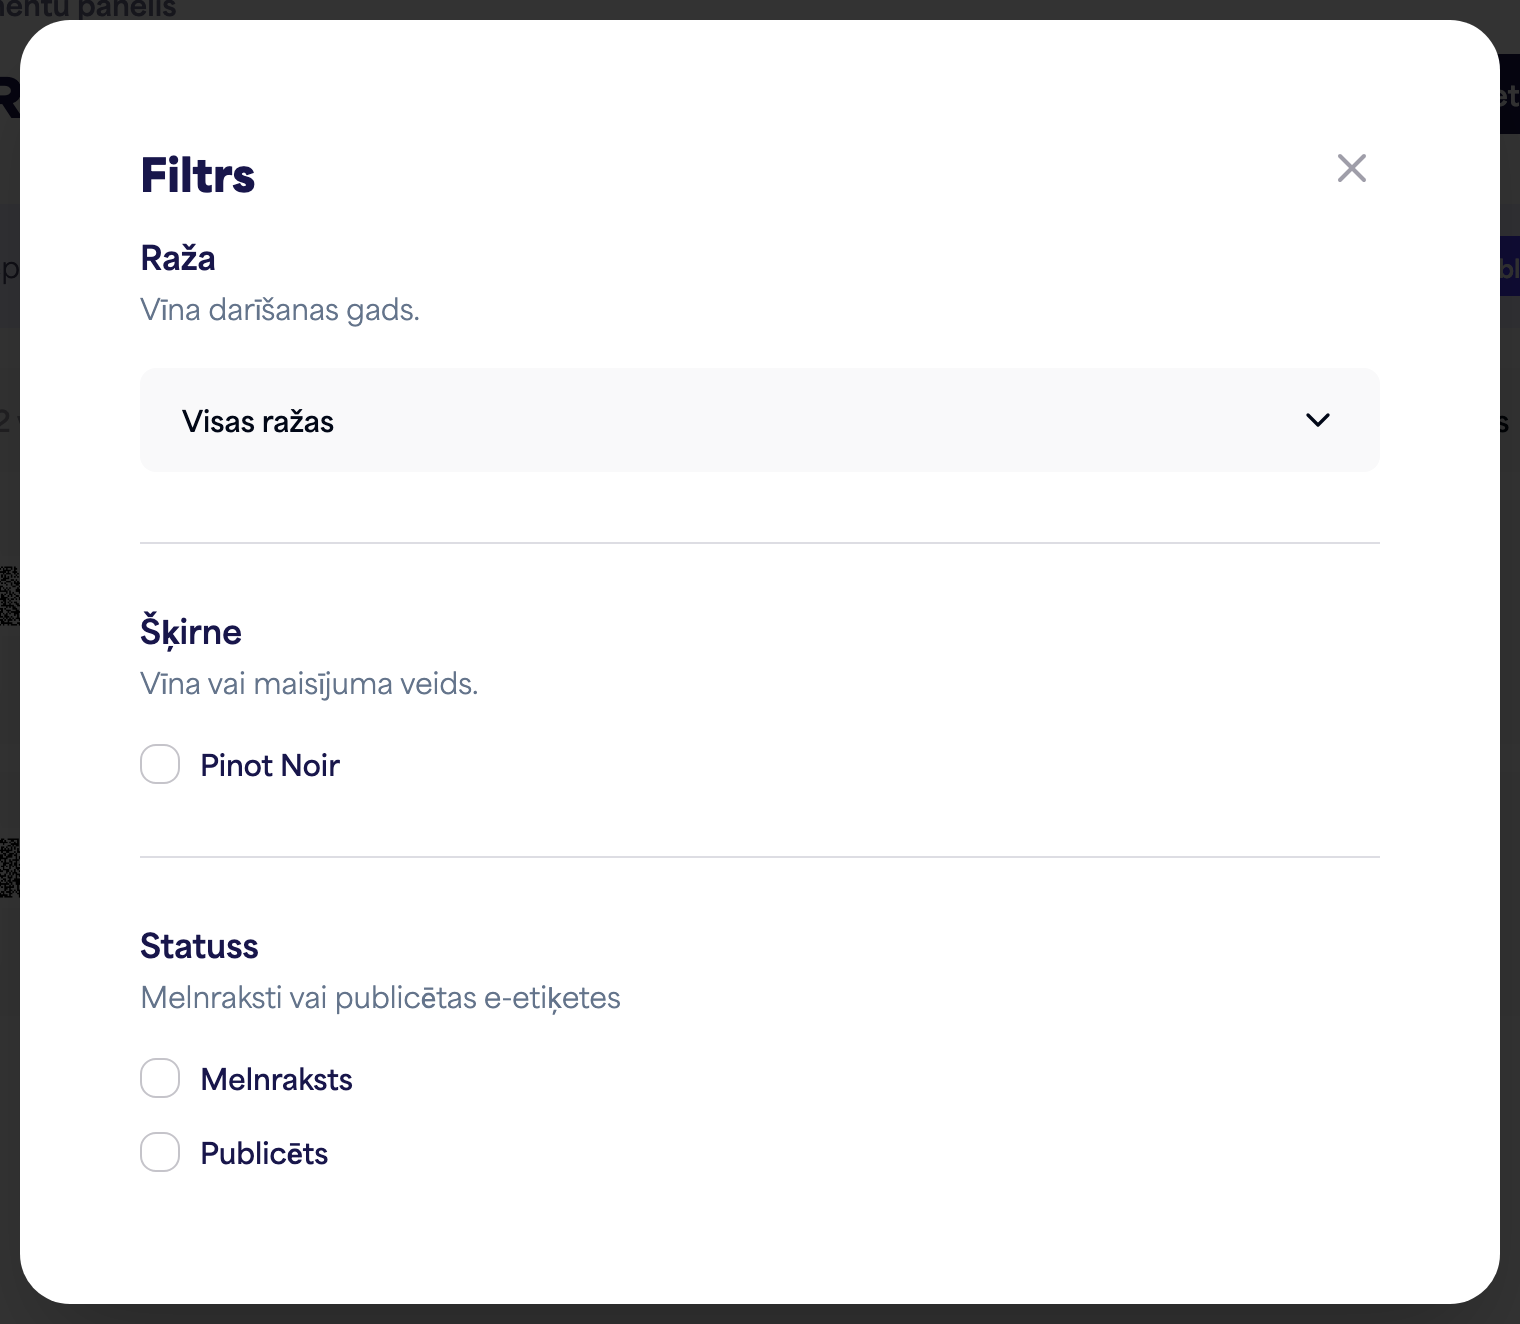
Task: Click the dark button peeking top-right
Action: coord(1509,94)
